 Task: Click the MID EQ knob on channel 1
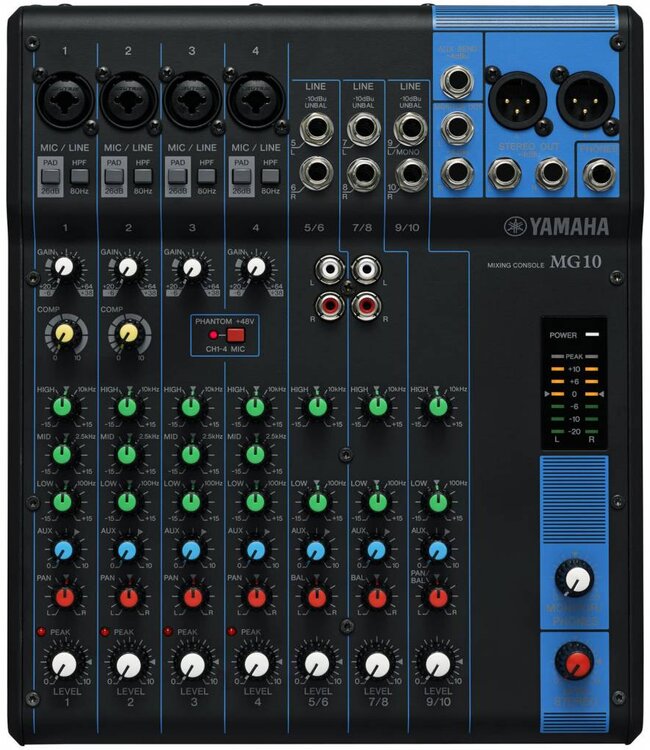coord(64,453)
